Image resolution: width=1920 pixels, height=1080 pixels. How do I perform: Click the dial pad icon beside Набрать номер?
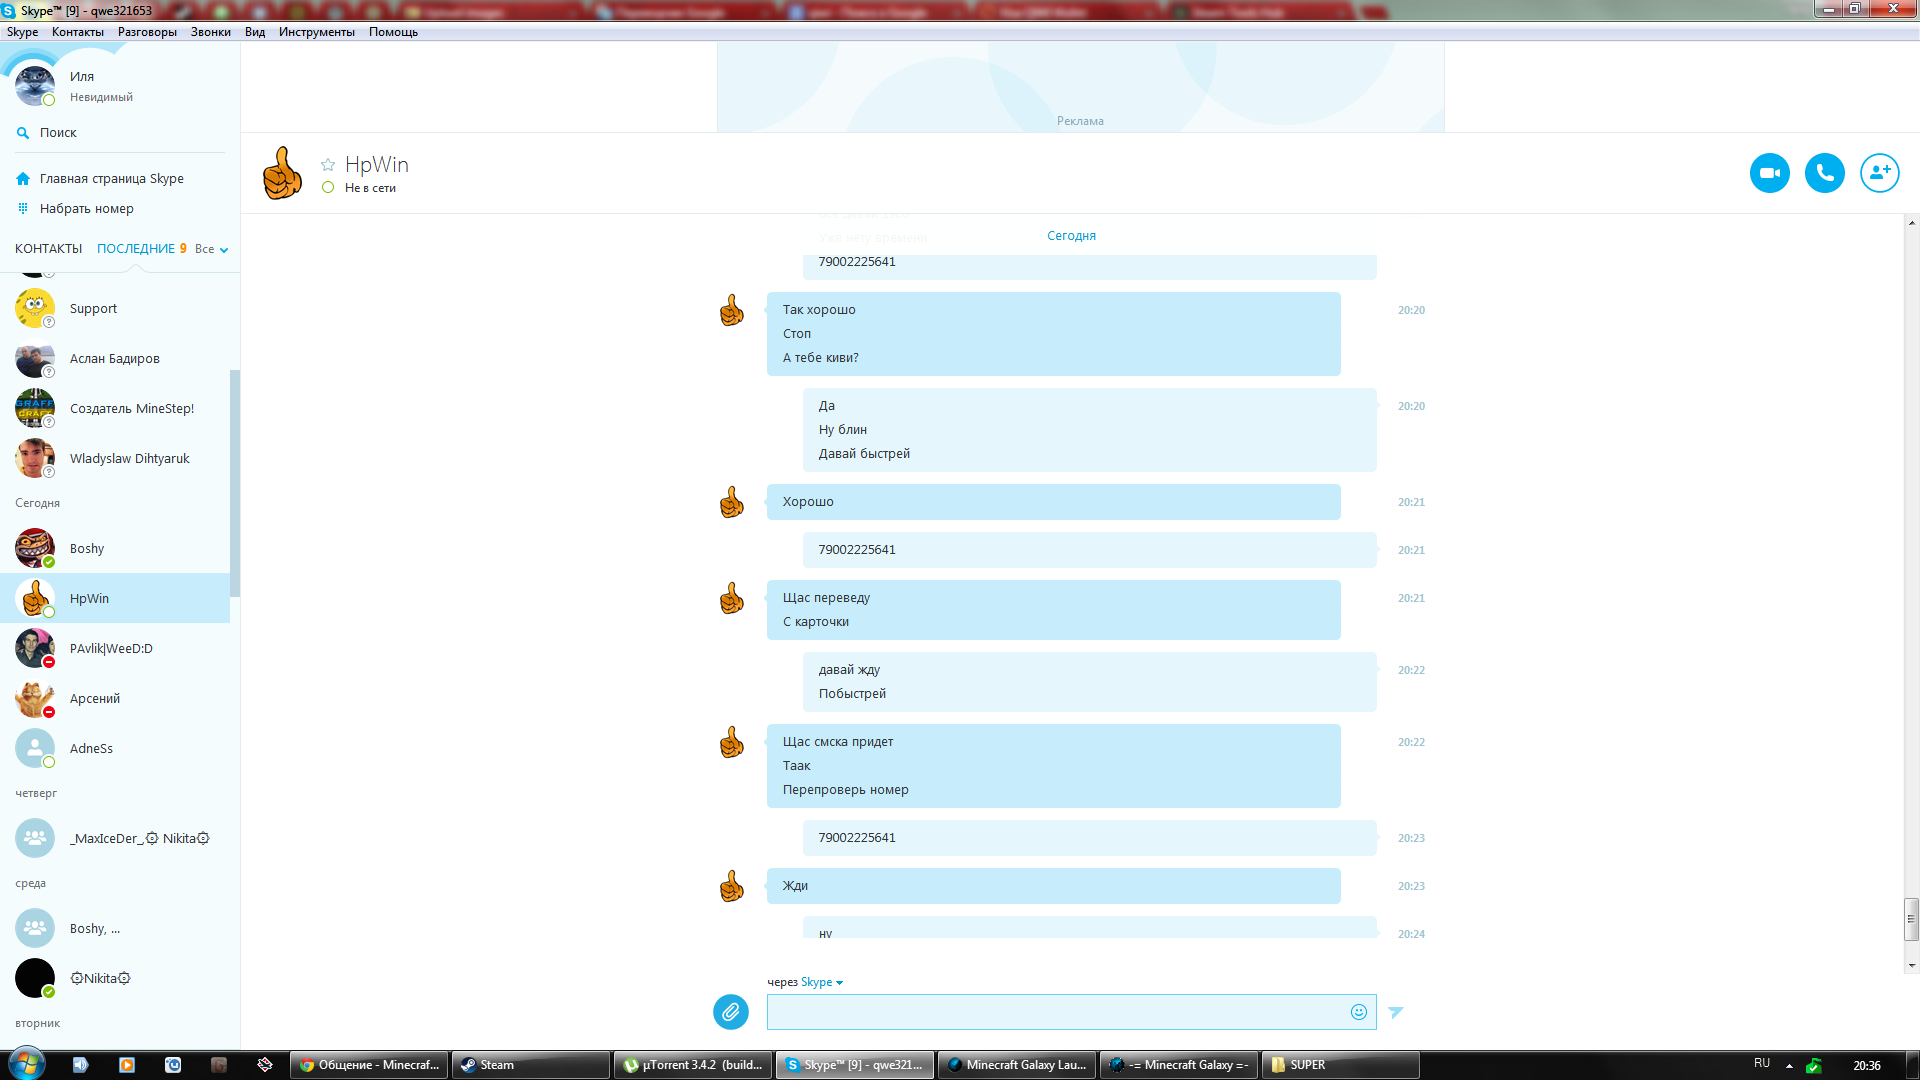coord(23,209)
